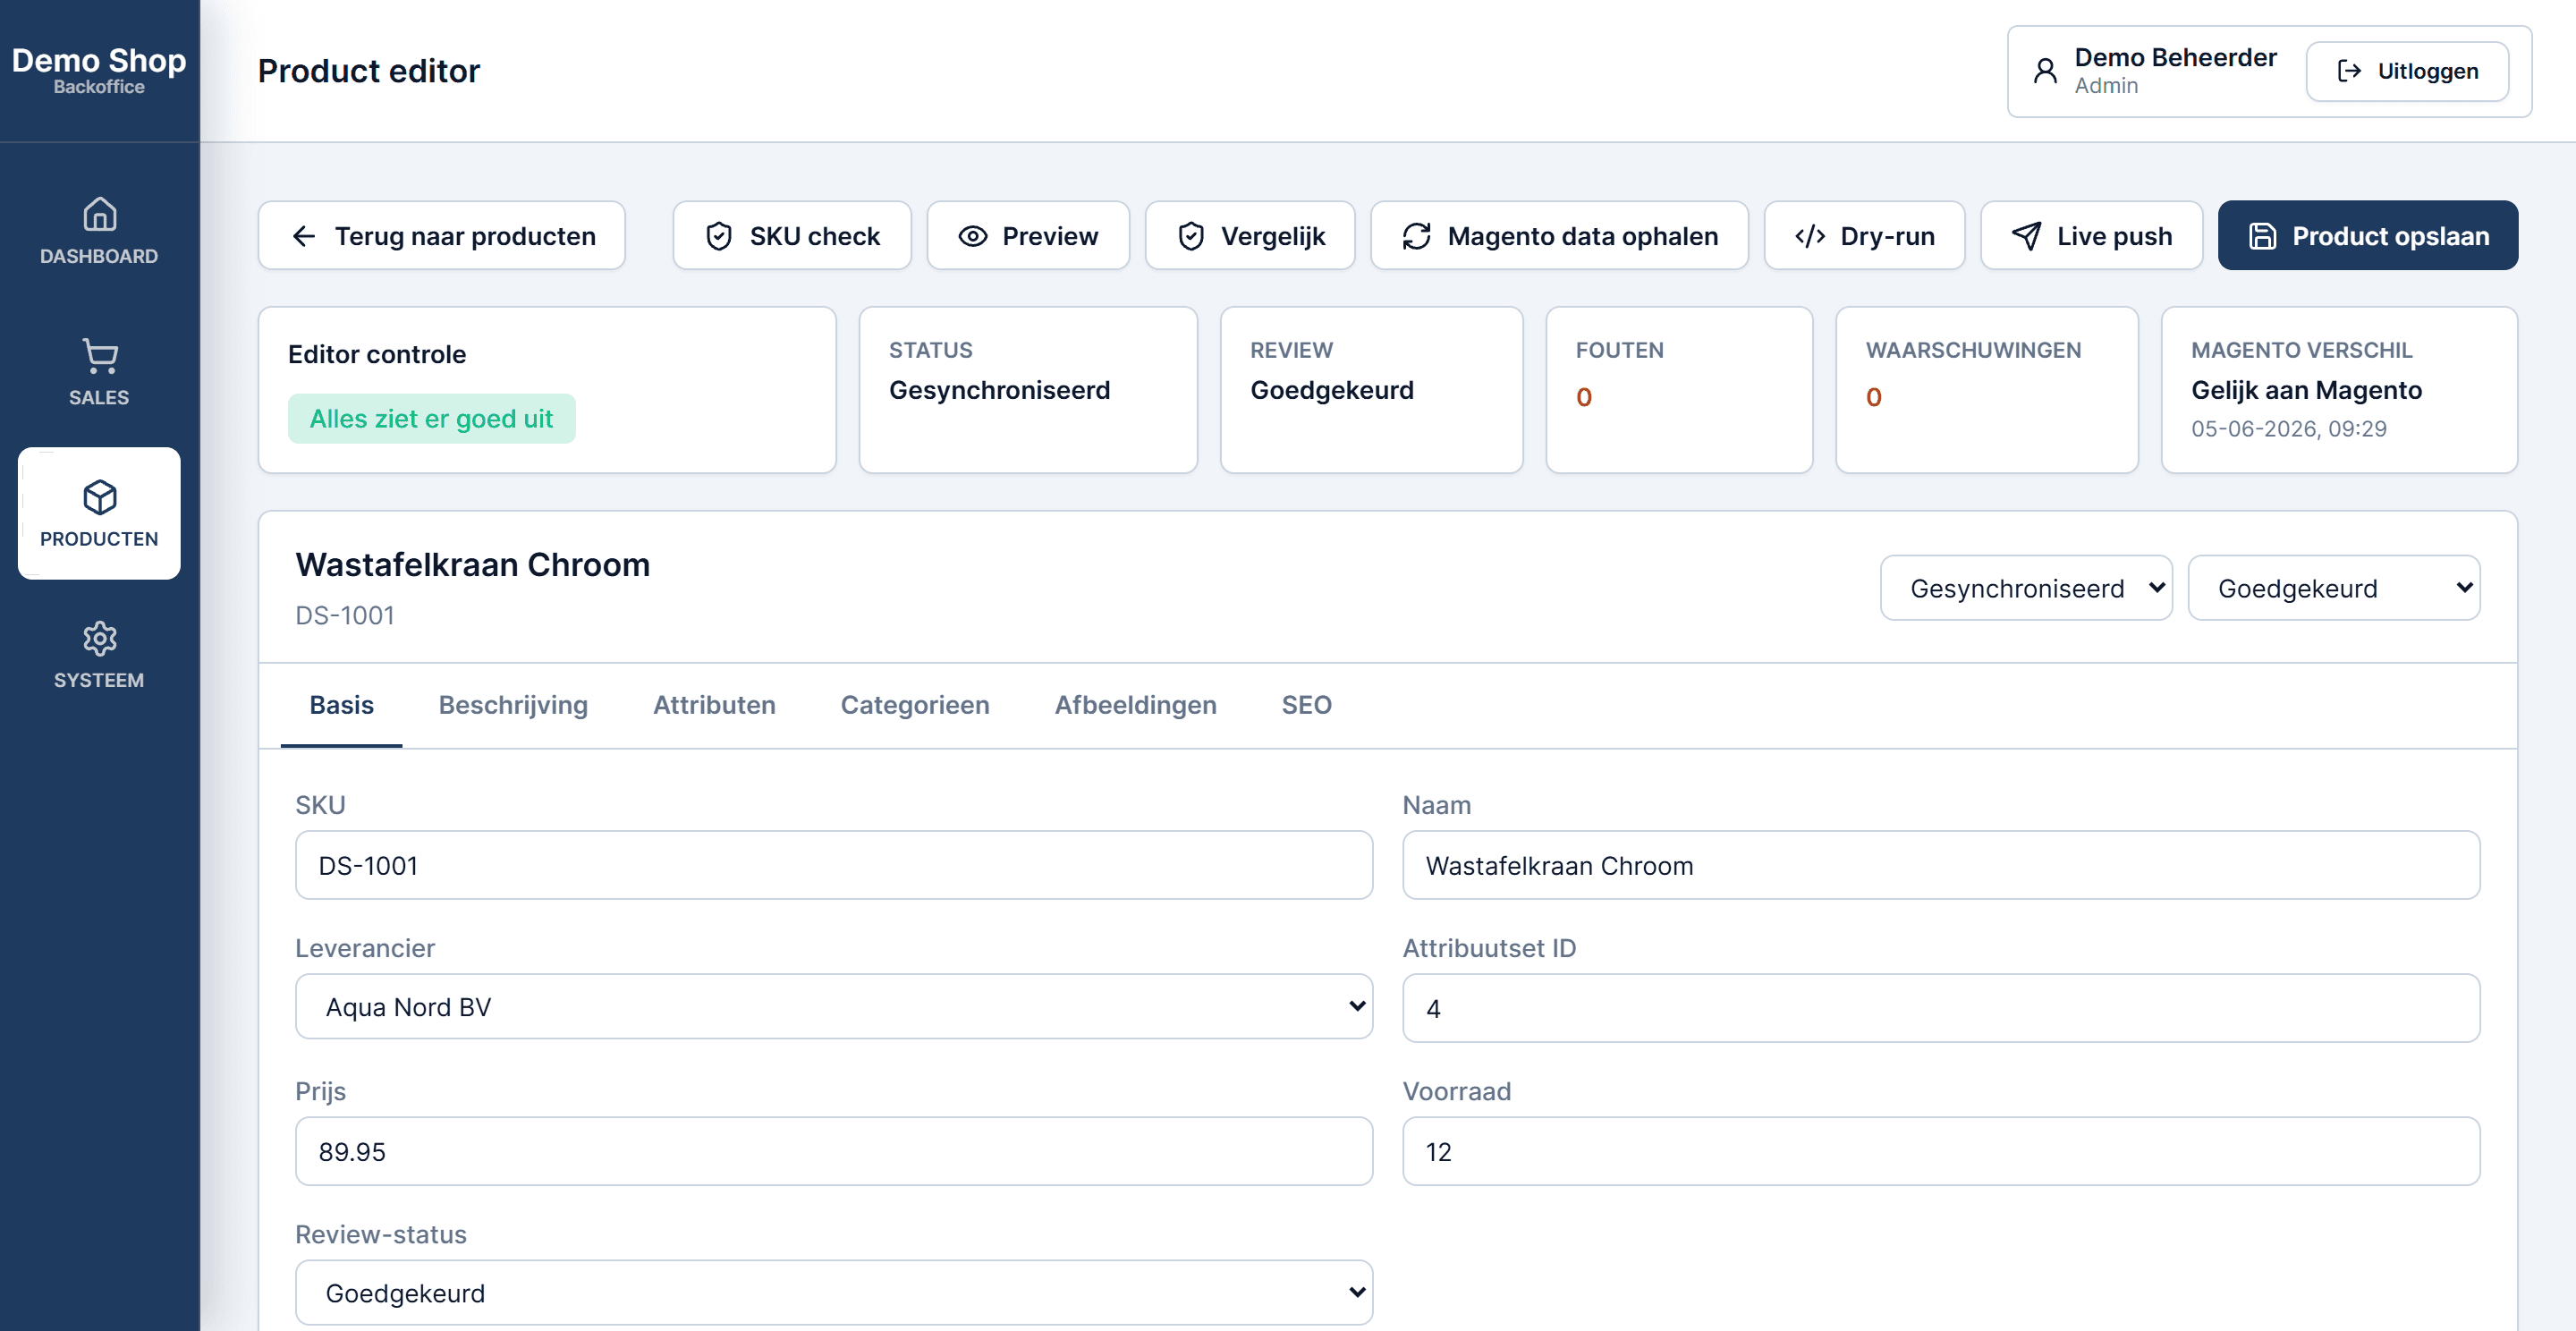Click the 05-06-2026, 09:29 timestamp
Image resolution: width=2576 pixels, height=1331 pixels.
(2289, 428)
